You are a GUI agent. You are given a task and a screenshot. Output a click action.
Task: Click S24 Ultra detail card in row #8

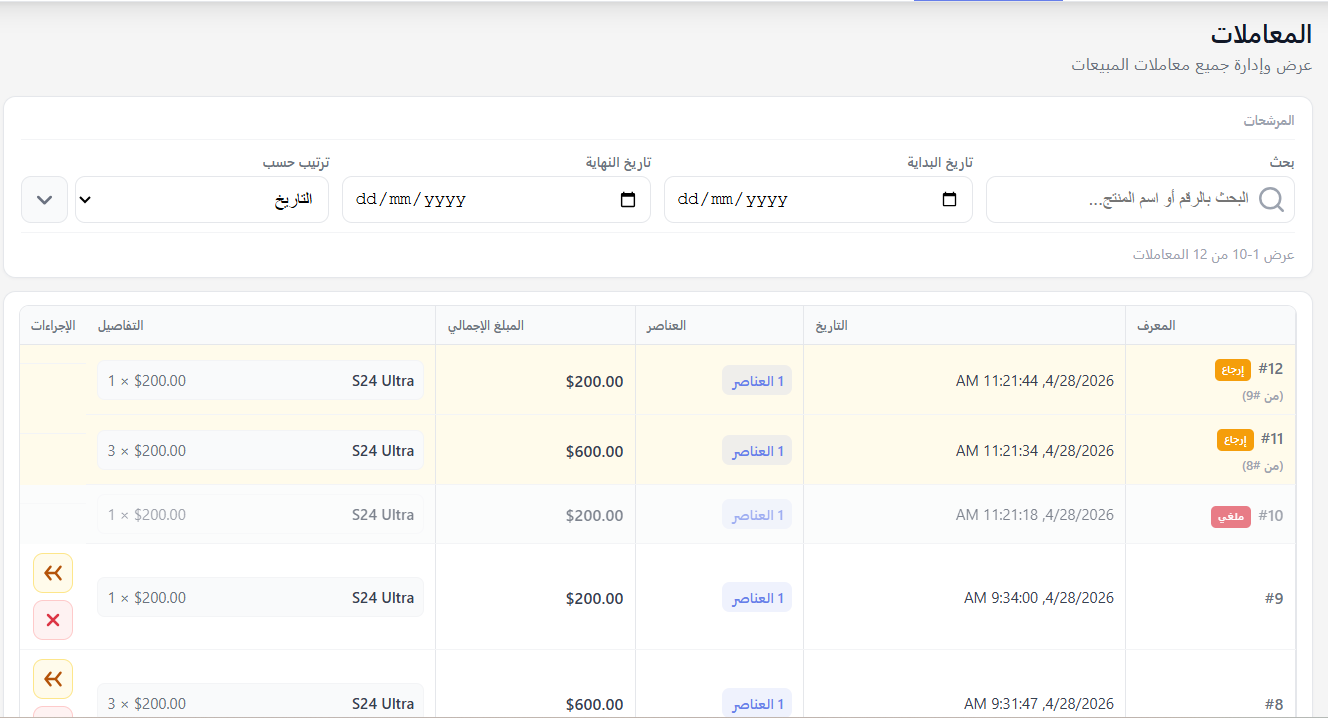click(260, 701)
